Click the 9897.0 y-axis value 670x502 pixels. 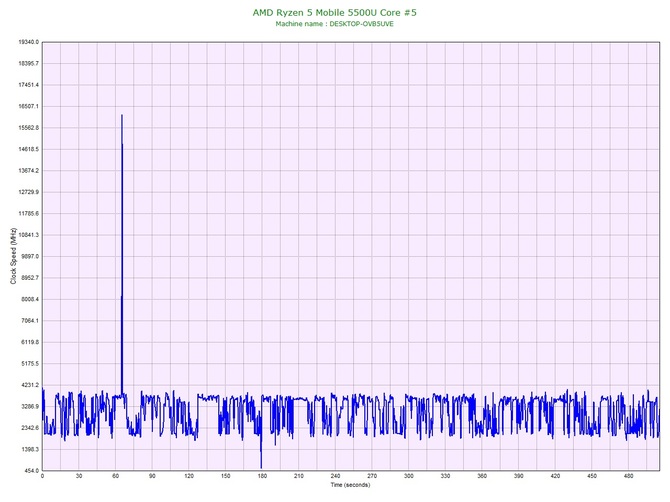click(30, 256)
